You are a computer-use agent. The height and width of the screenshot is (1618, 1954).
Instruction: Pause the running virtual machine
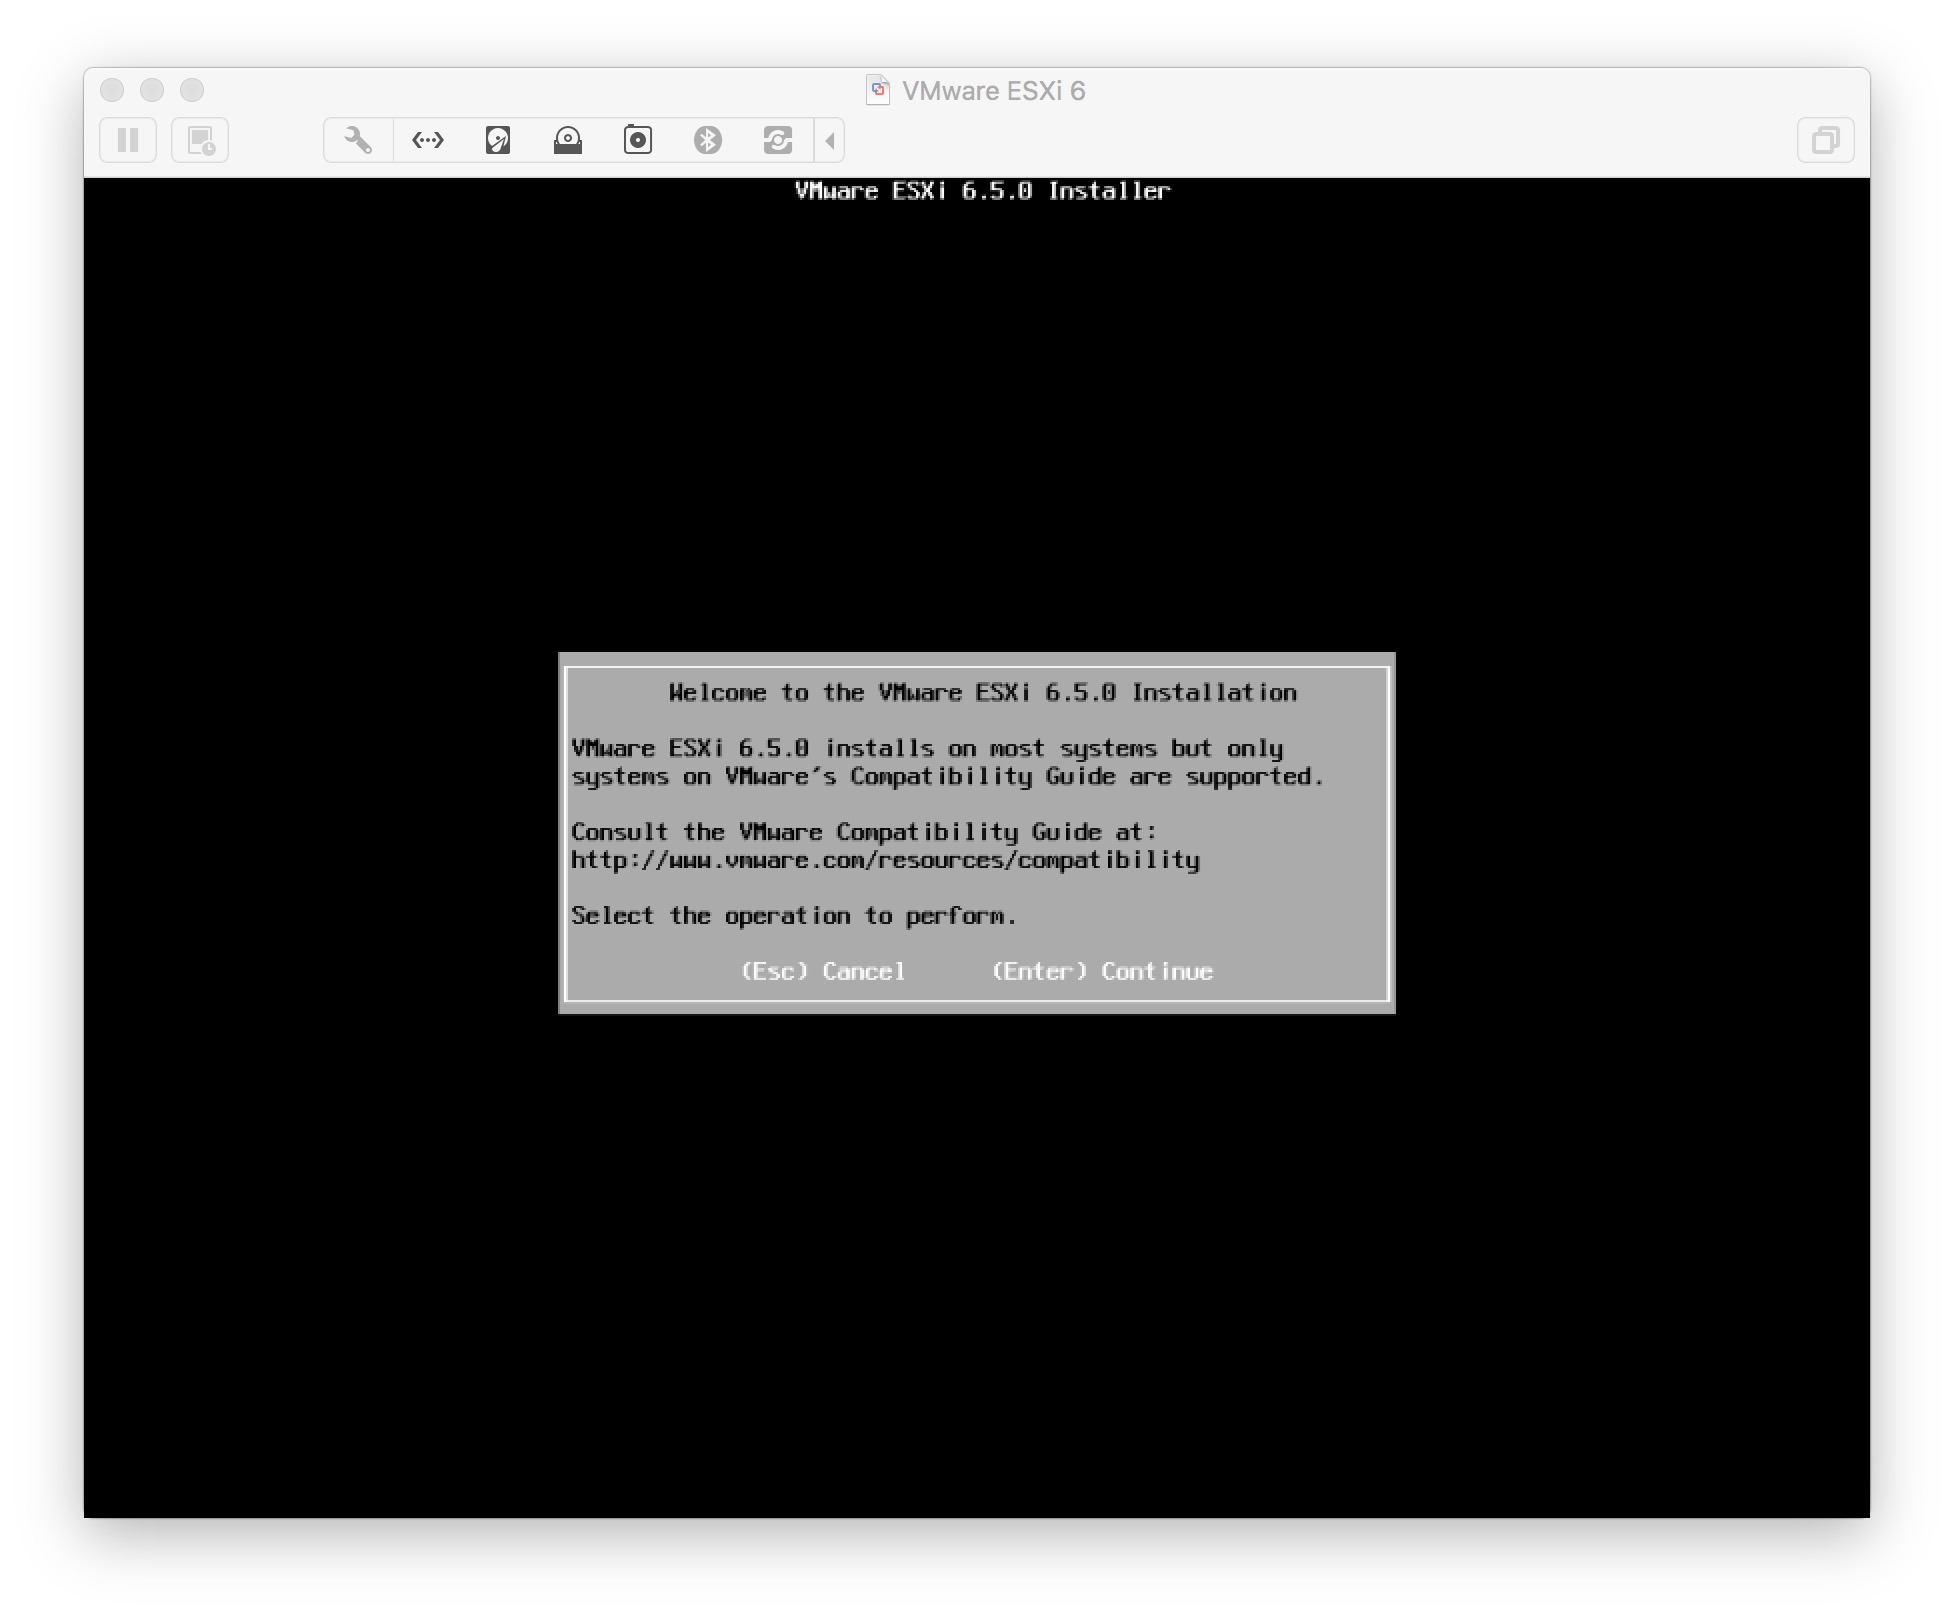[x=128, y=140]
